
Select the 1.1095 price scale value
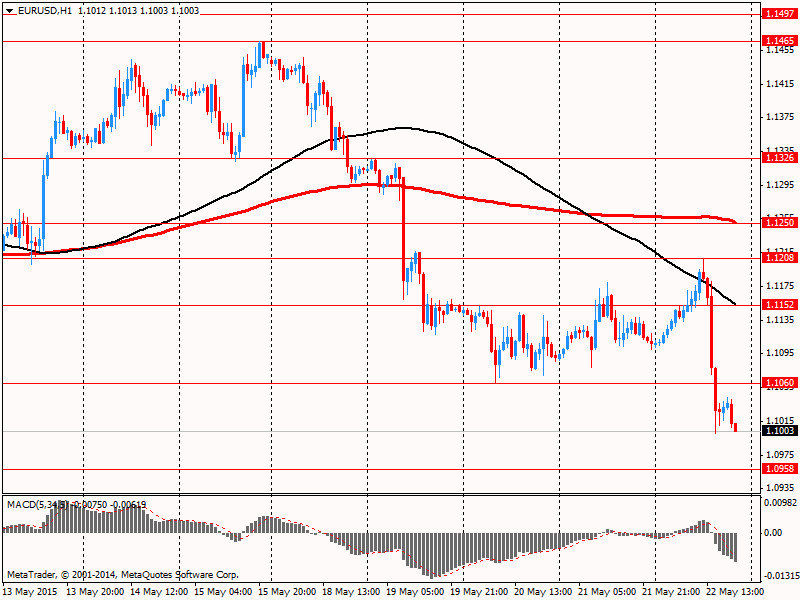click(x=781, y=353)
